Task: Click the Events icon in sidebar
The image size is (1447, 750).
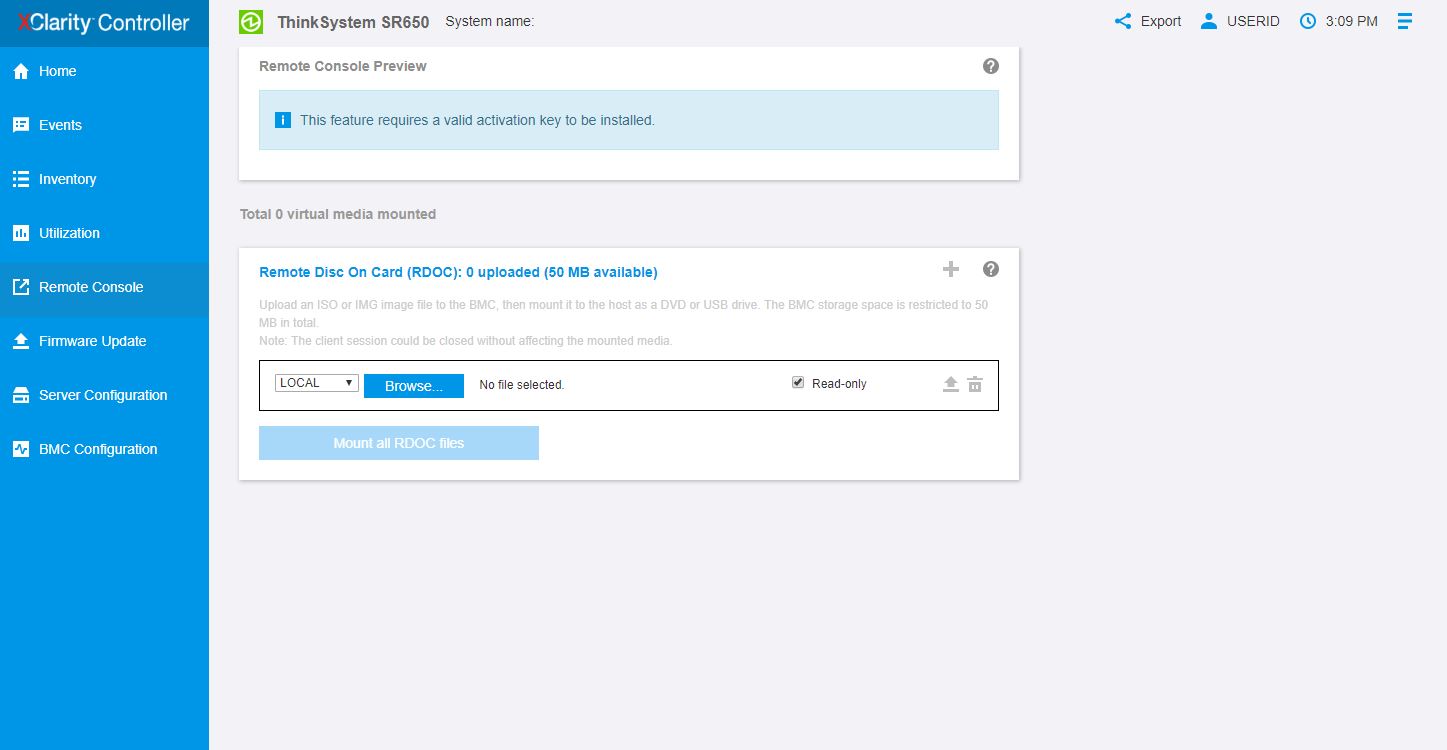Action: point(20,125)
